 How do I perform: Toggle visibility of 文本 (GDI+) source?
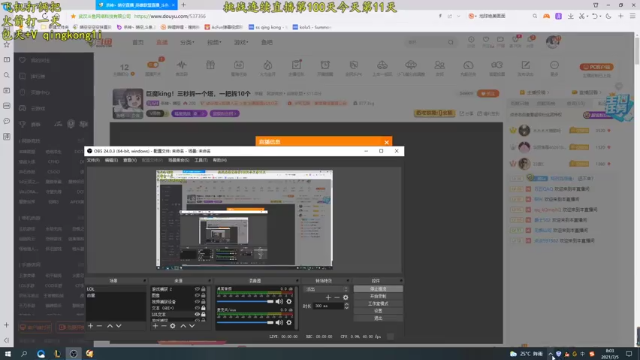(x=197, y=308)
